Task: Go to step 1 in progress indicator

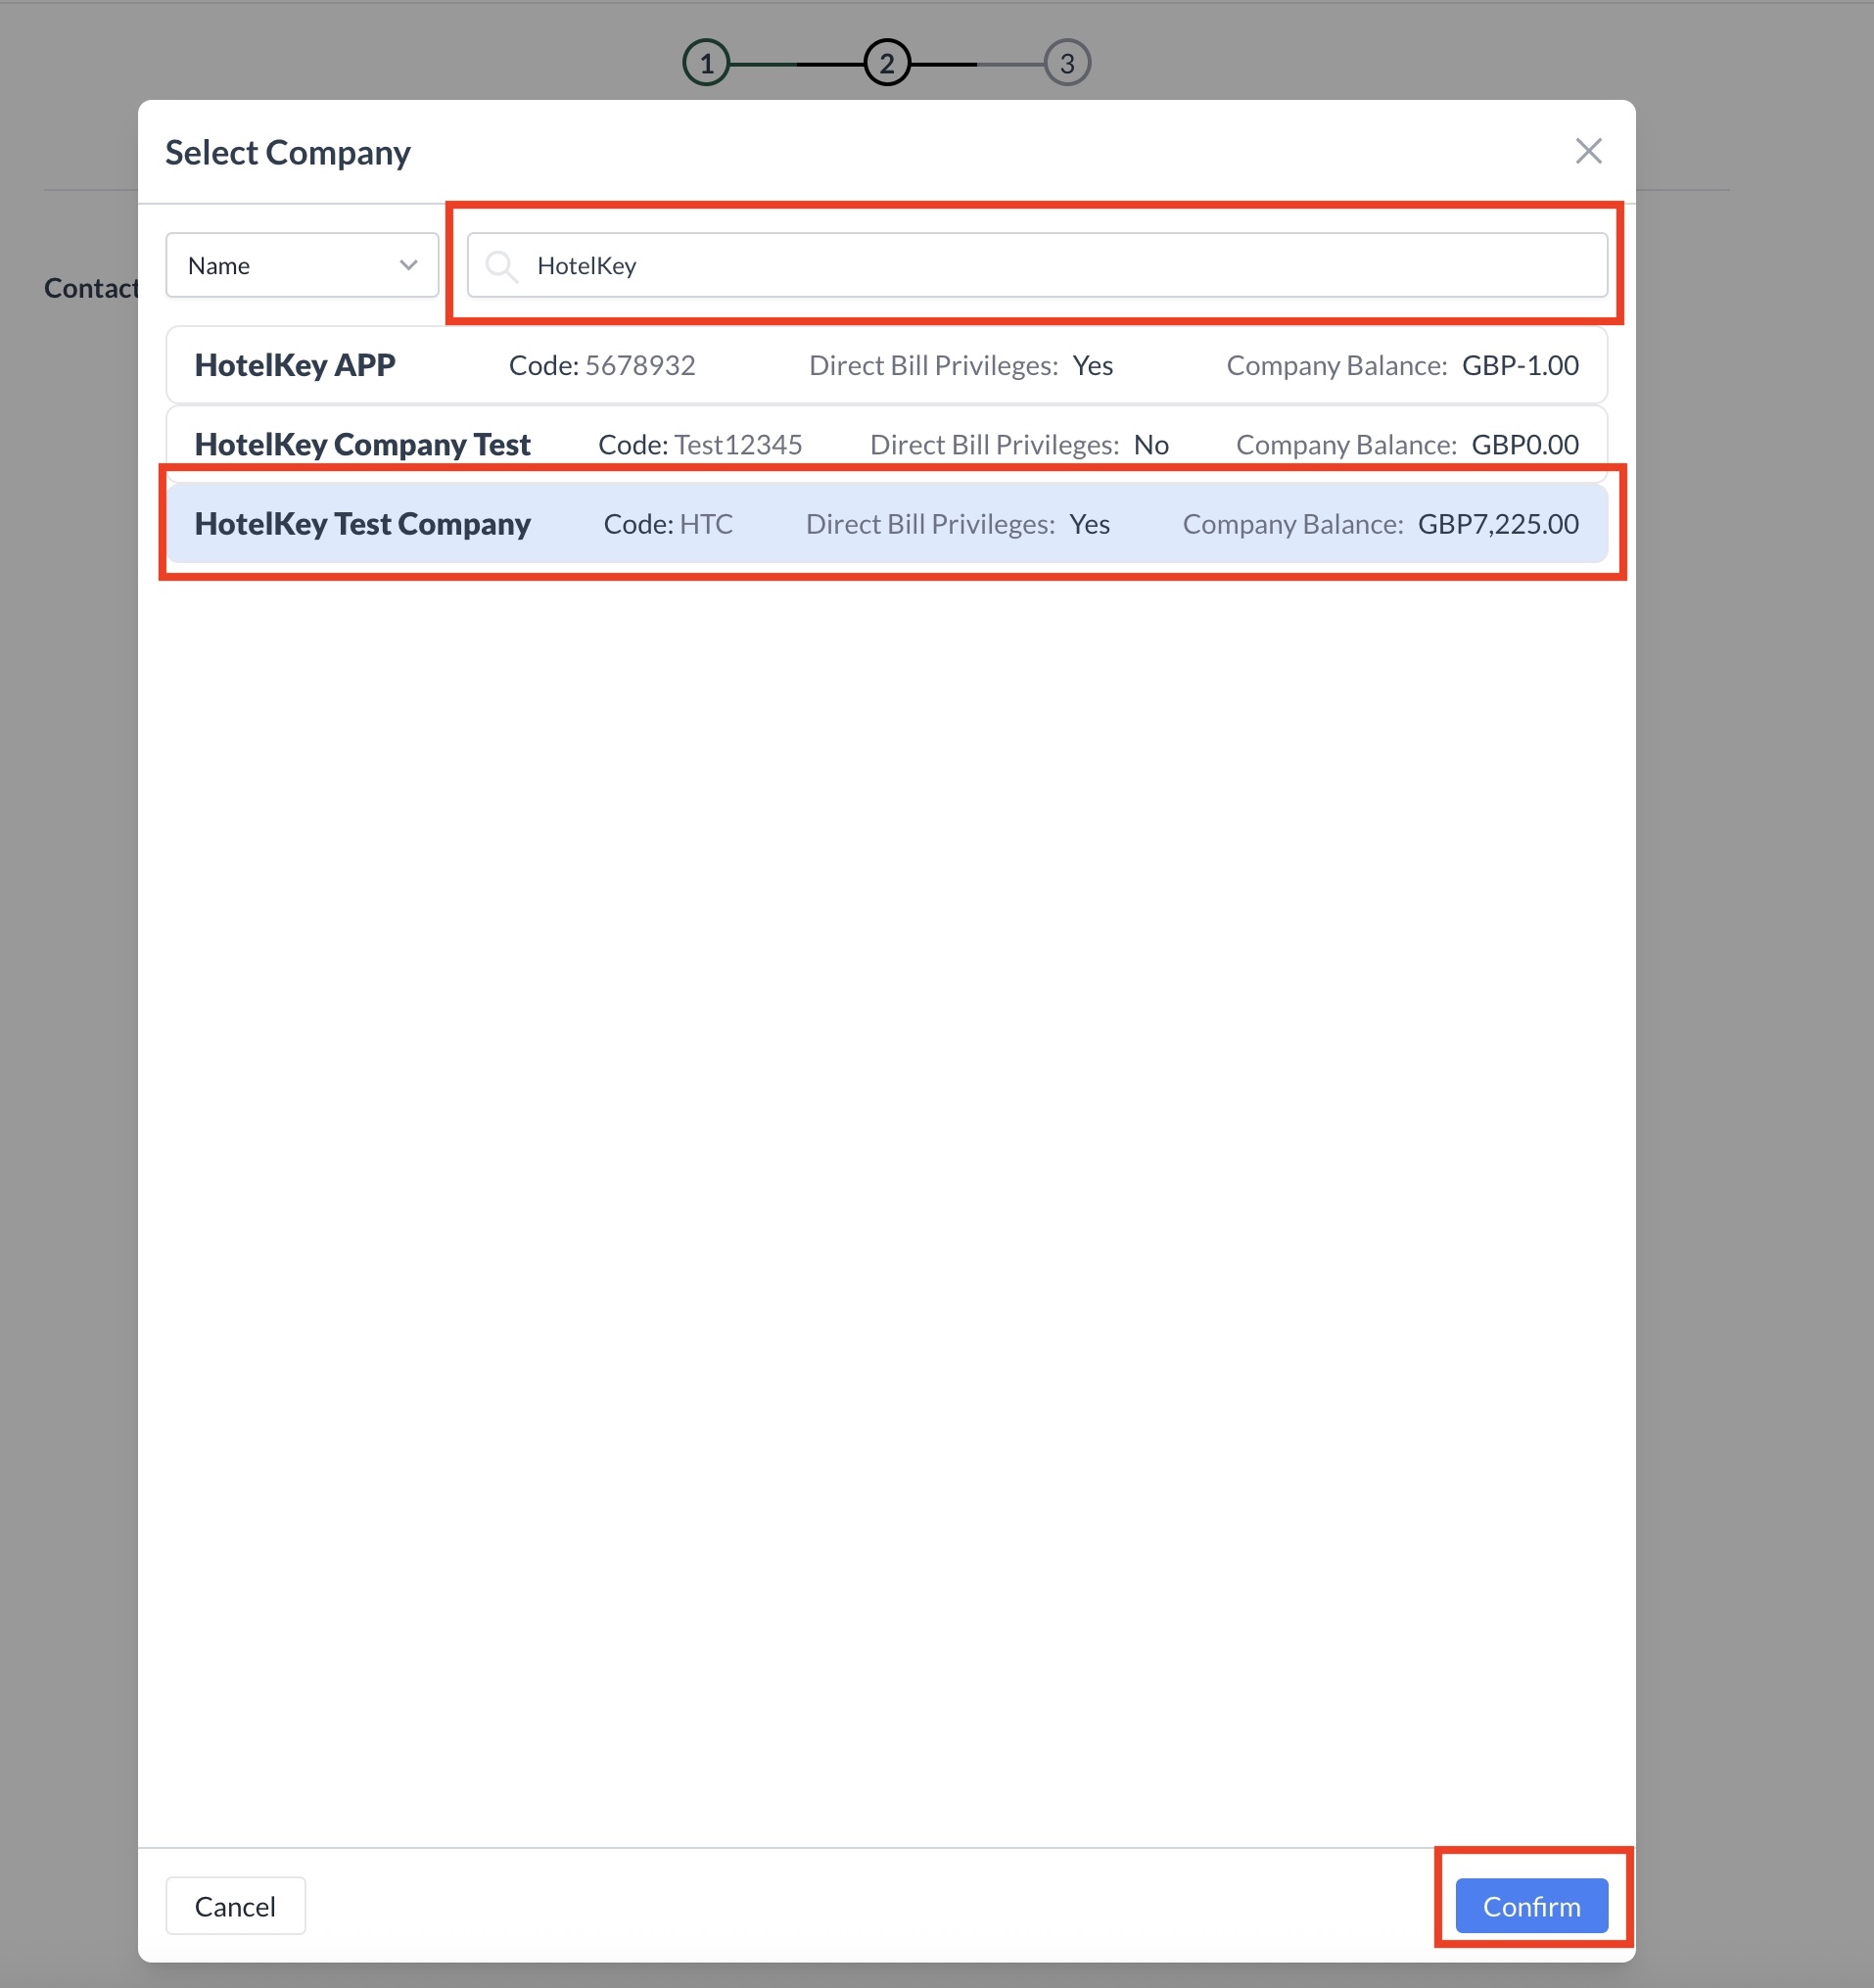Action: [x=706, y=63]
